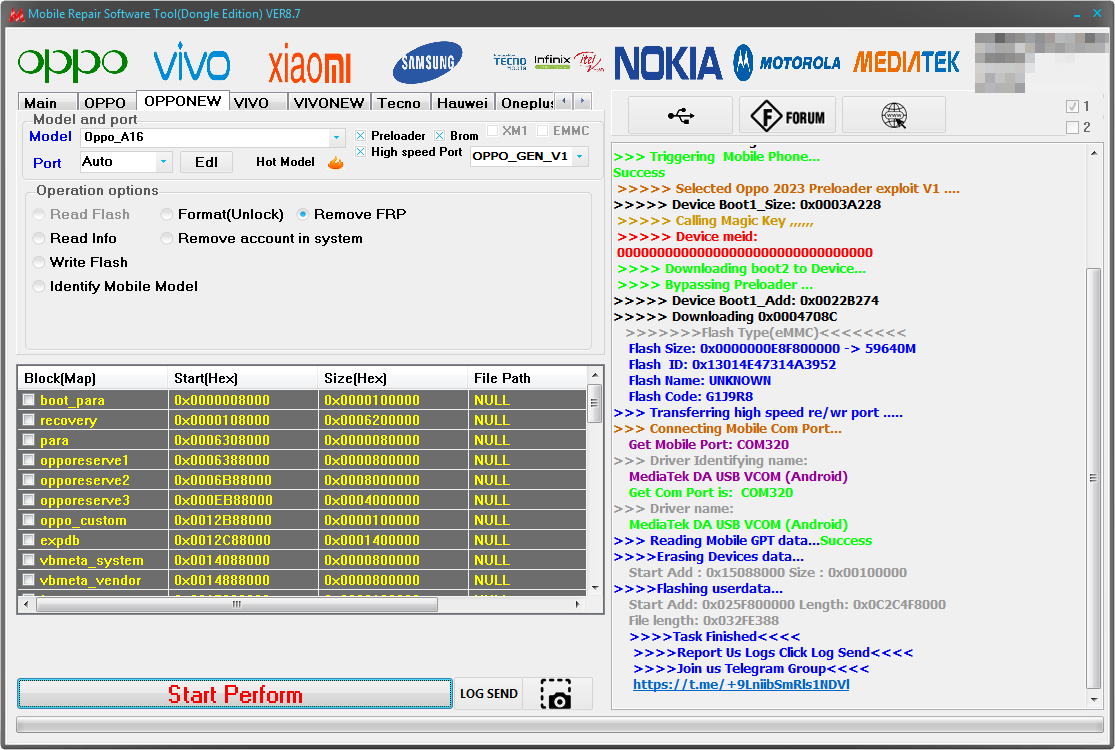Select the Read Info radio option
The image size is (1115, 750).
[x=39, y=238]
